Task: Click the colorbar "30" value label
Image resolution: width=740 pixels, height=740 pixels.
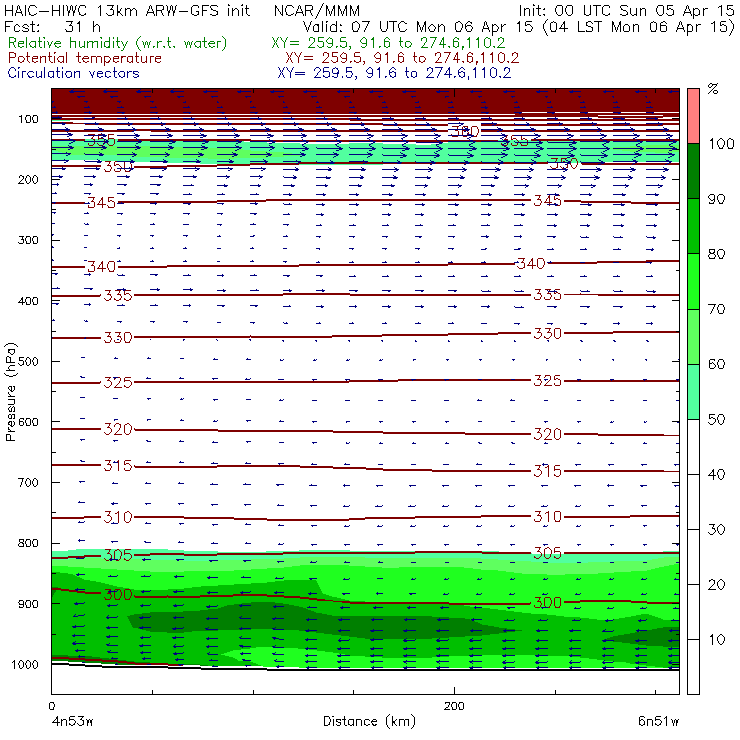Action: pyautogui.click(x=716, y=530)
